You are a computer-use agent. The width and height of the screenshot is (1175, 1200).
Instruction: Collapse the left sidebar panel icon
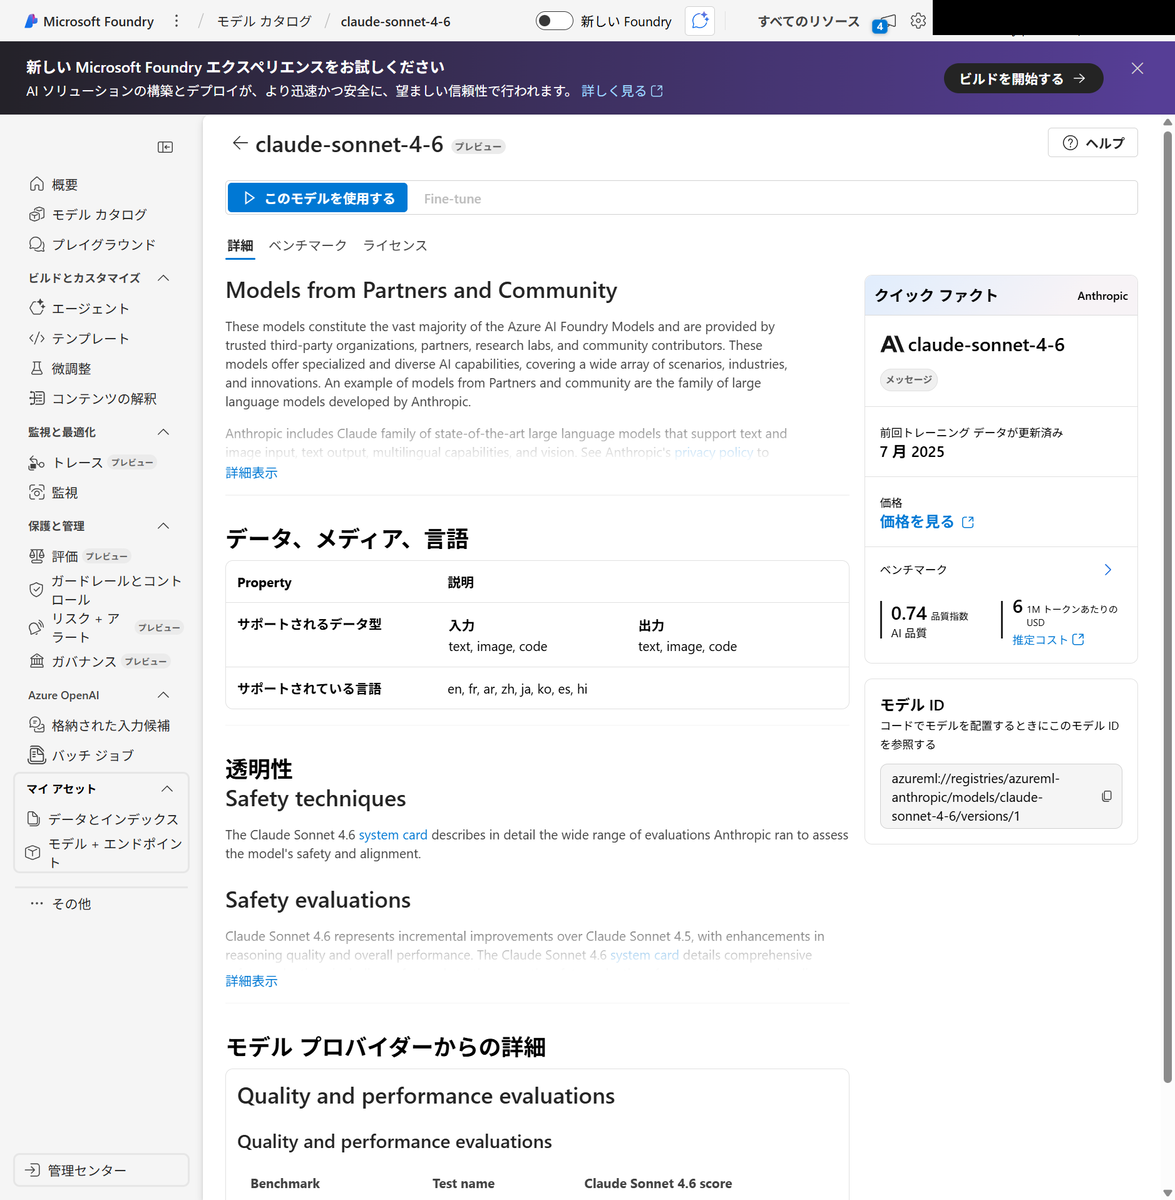pyautogui.click(x=166, y=147)
